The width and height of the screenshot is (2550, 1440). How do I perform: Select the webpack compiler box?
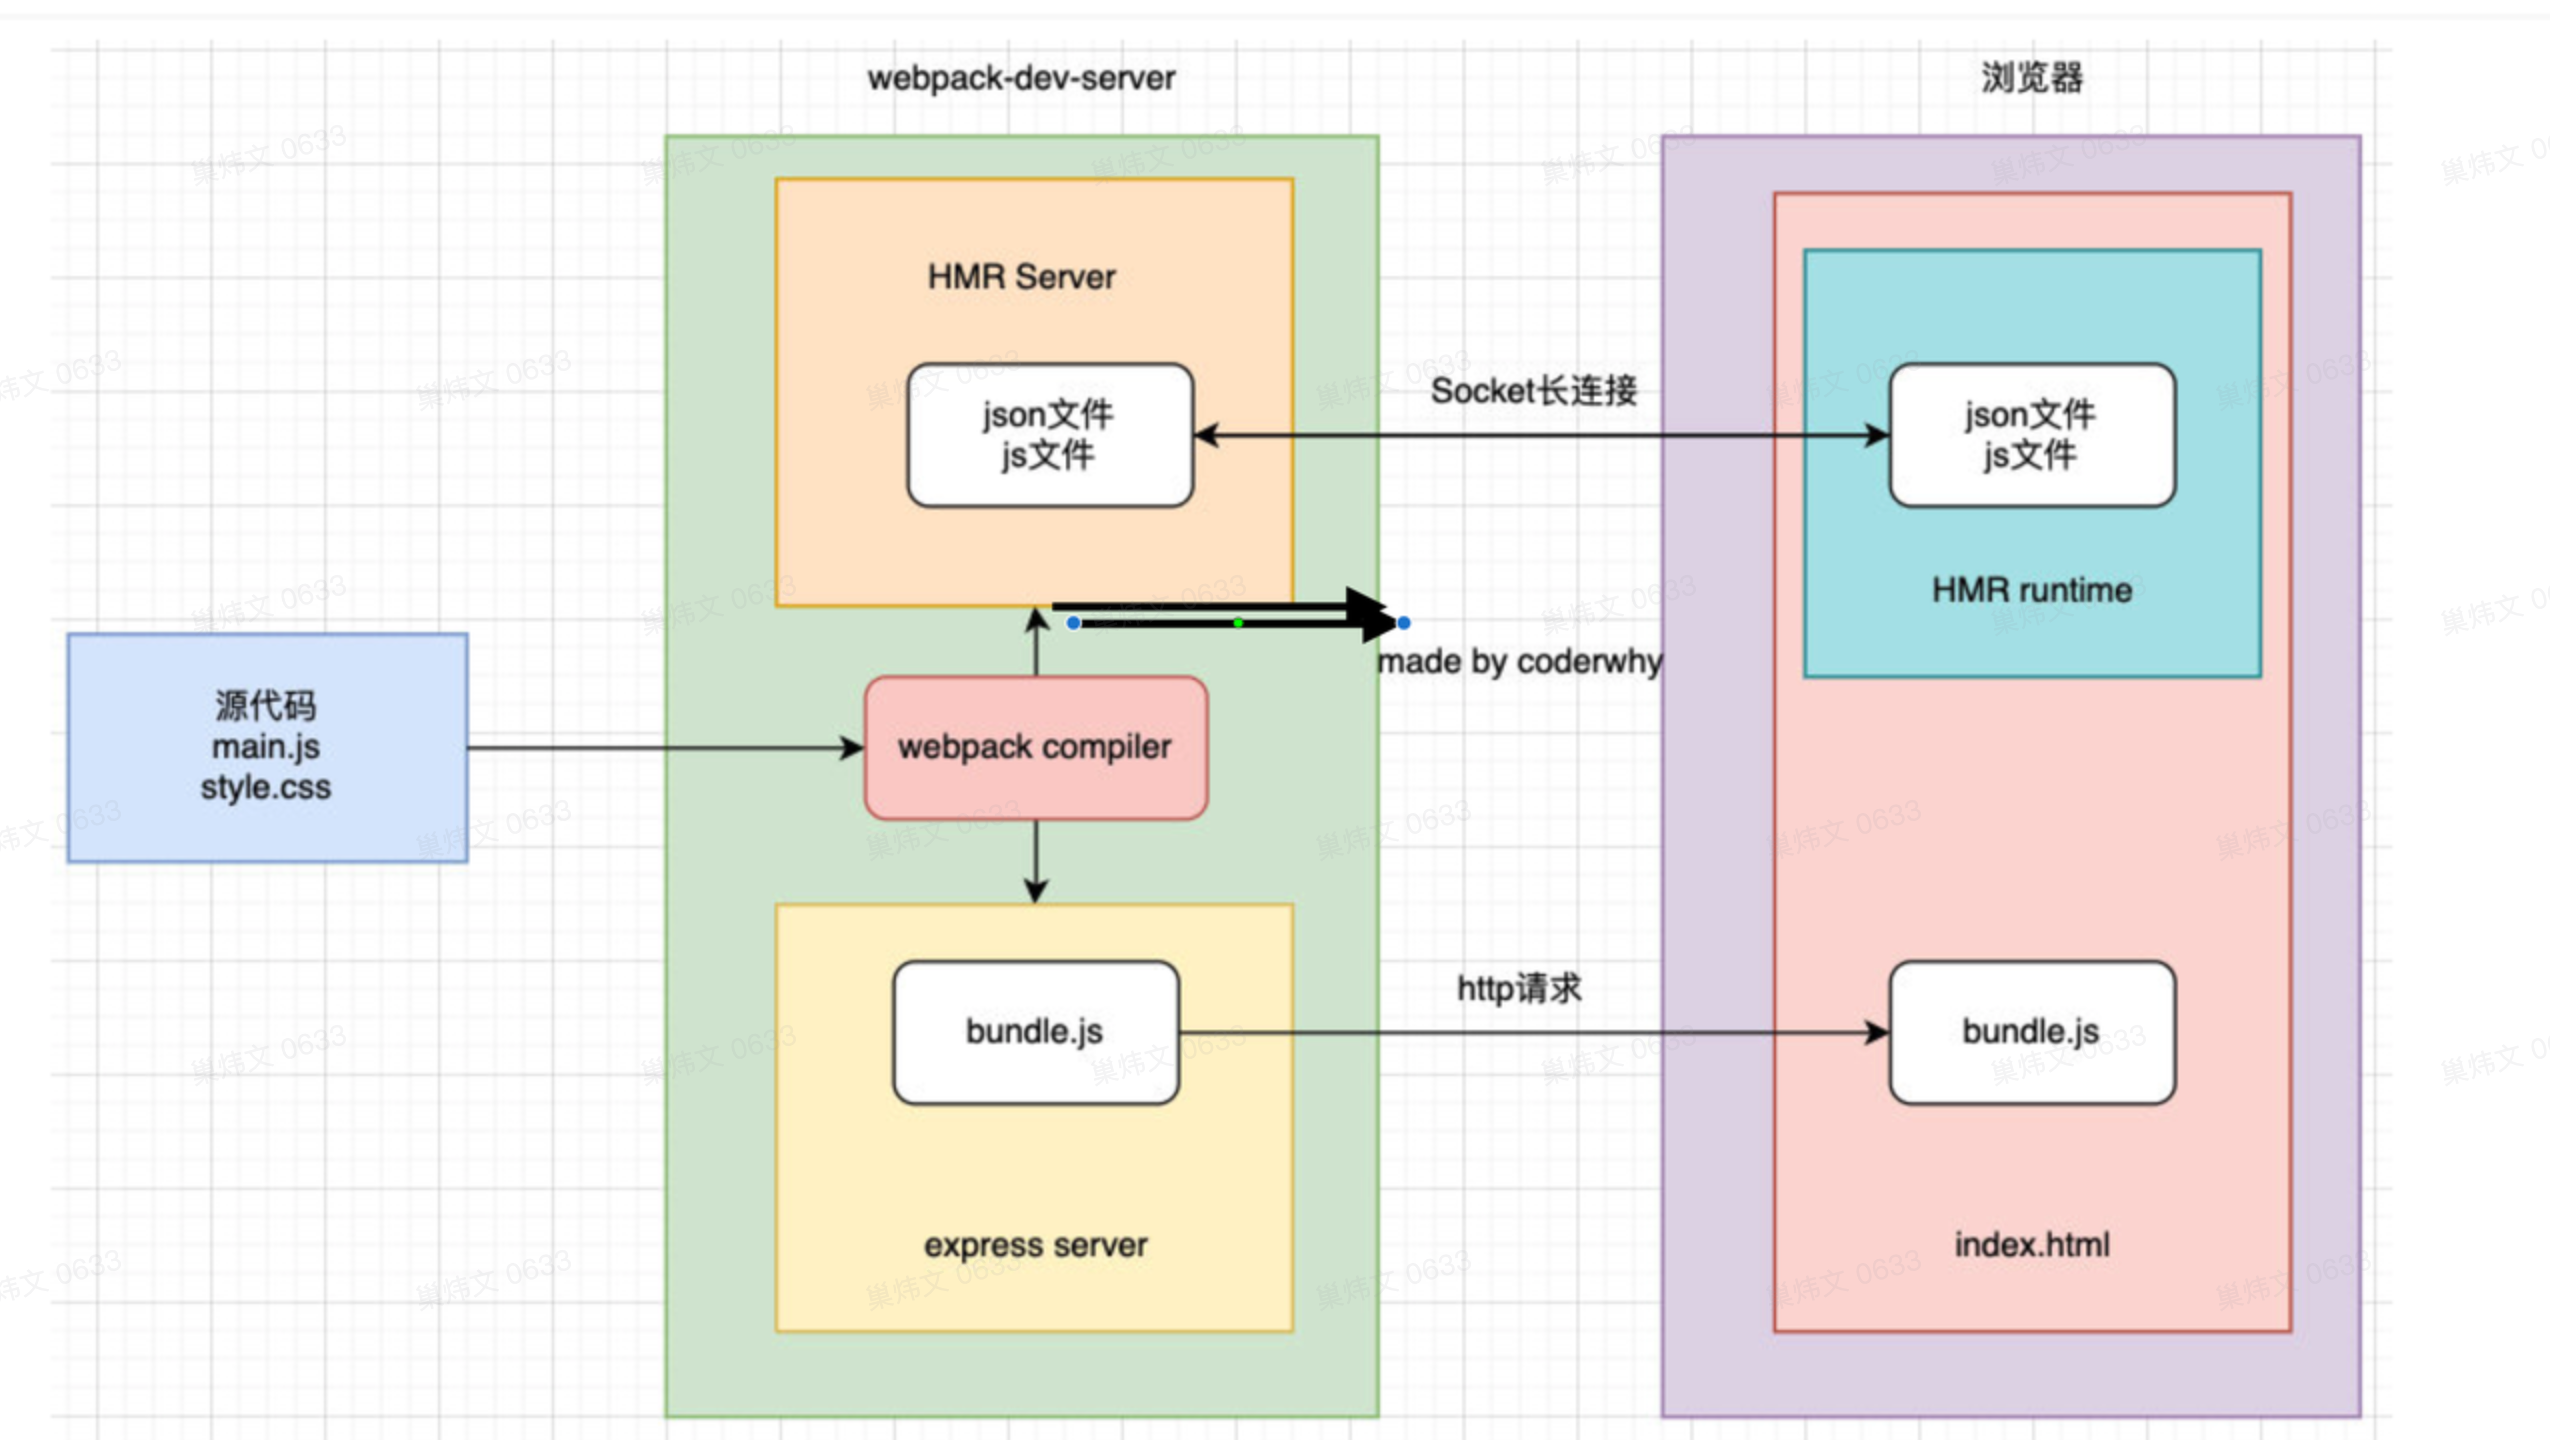[1035, 747]
